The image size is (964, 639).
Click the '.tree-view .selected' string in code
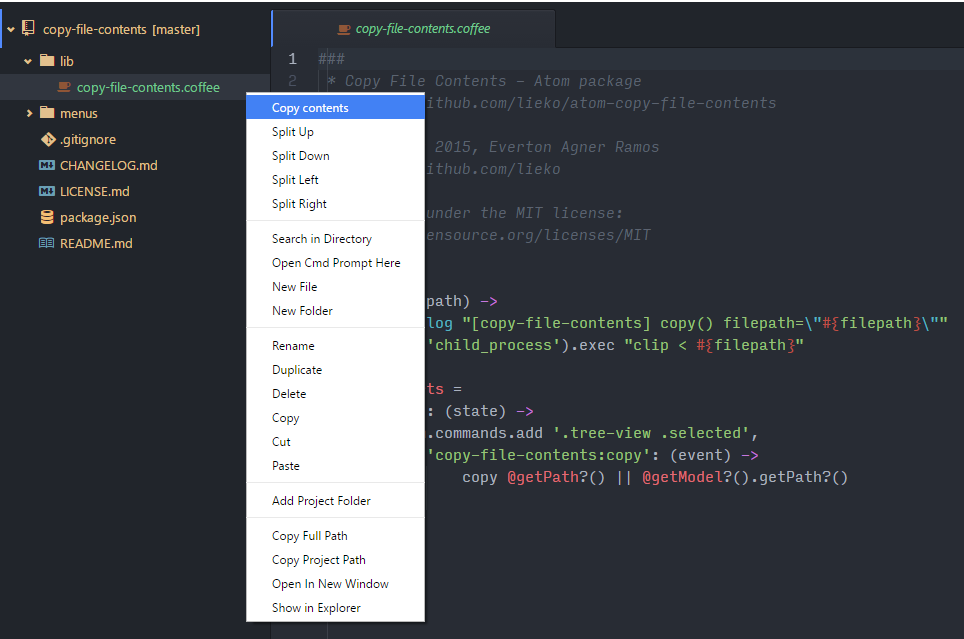[651, 433]
